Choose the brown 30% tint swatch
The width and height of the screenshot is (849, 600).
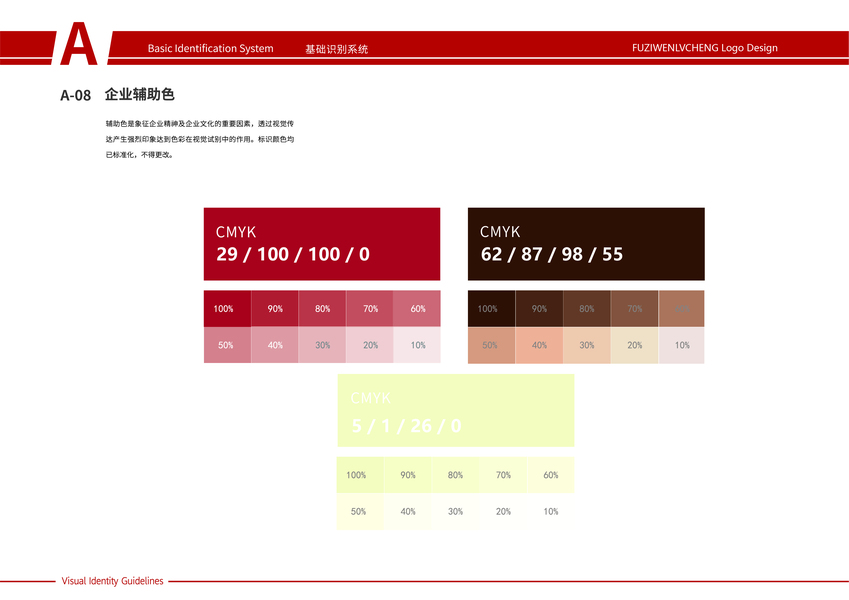click(x=587, y=345)
